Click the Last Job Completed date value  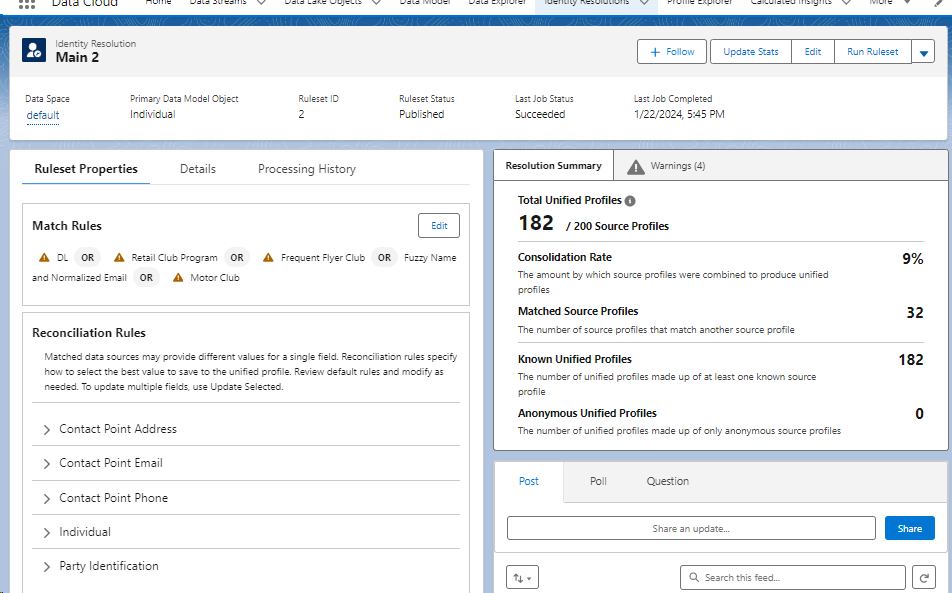pos(679,115)
